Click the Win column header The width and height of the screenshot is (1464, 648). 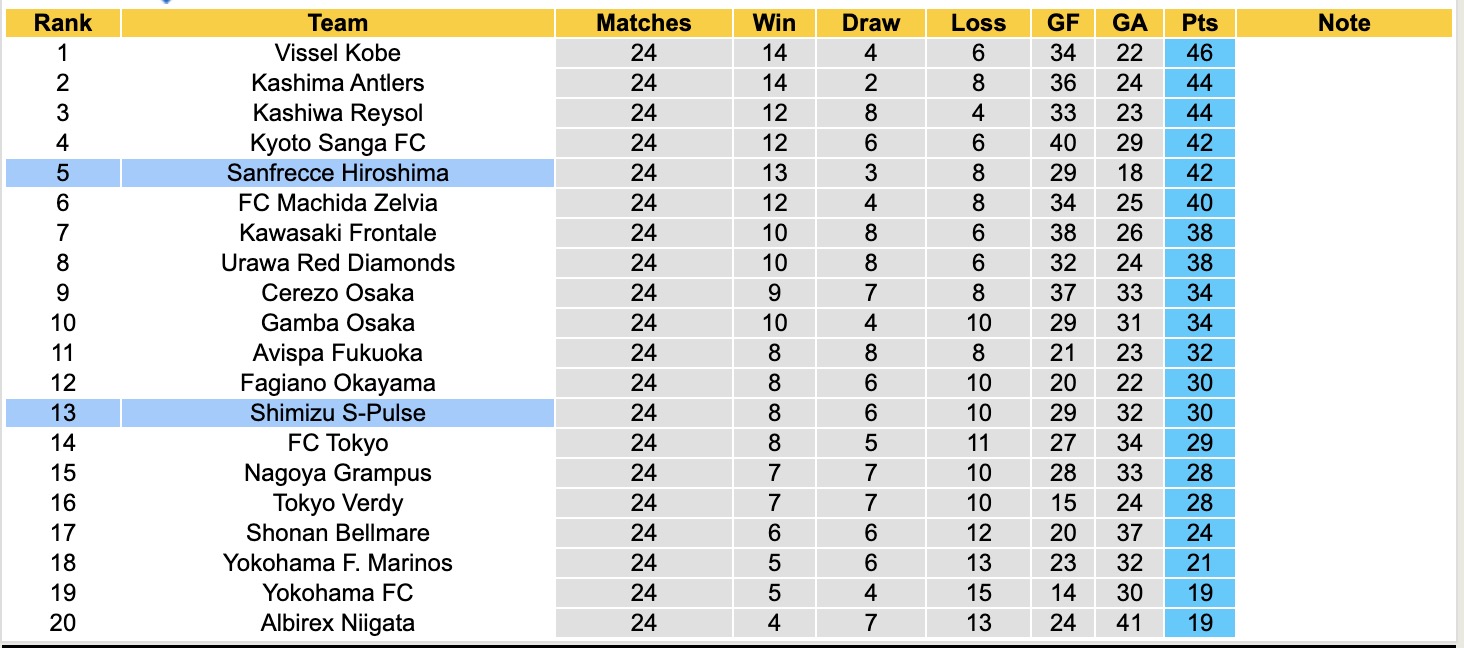pos(774,23)
